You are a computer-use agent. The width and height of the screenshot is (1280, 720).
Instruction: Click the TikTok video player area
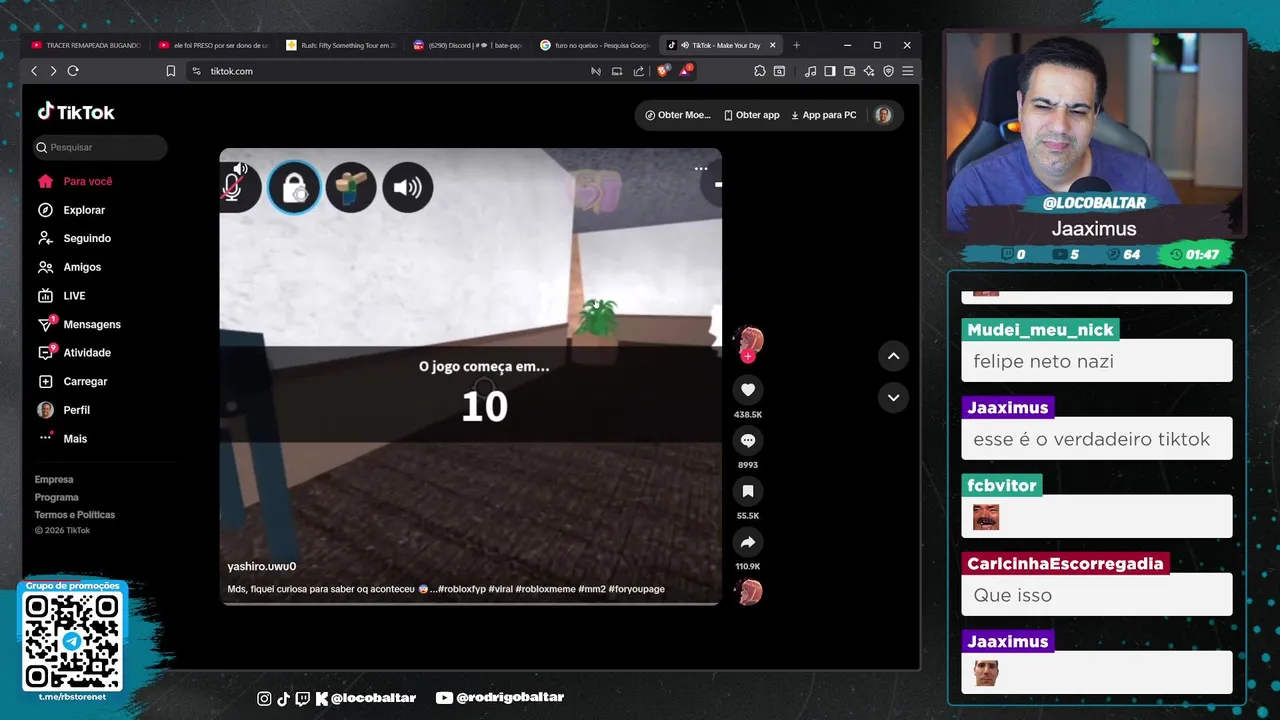point(470,376)
